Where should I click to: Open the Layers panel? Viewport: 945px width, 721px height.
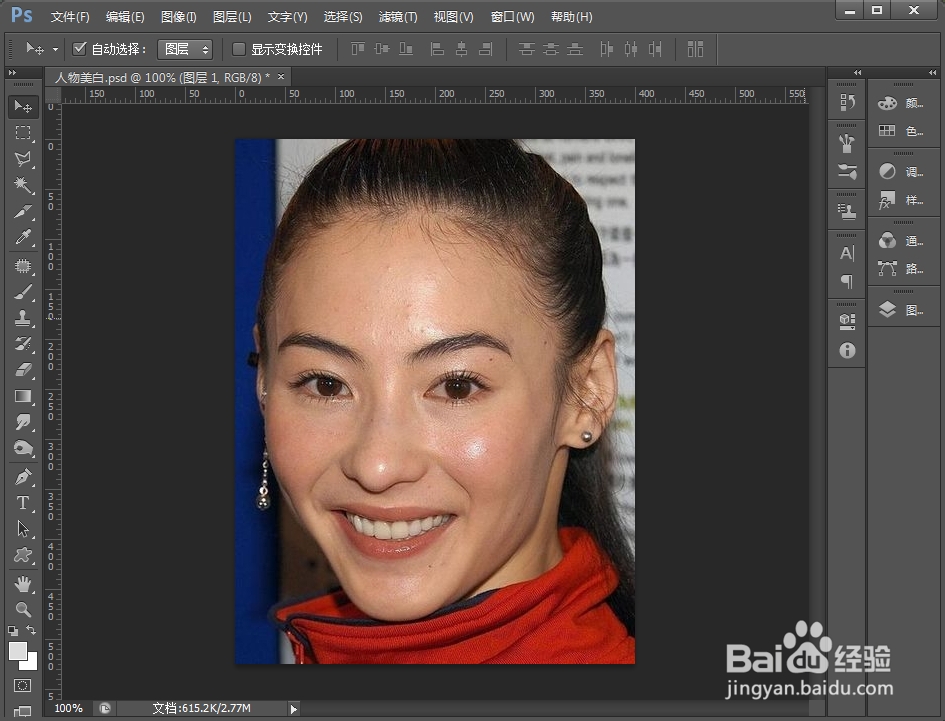(x=902, y=310)
